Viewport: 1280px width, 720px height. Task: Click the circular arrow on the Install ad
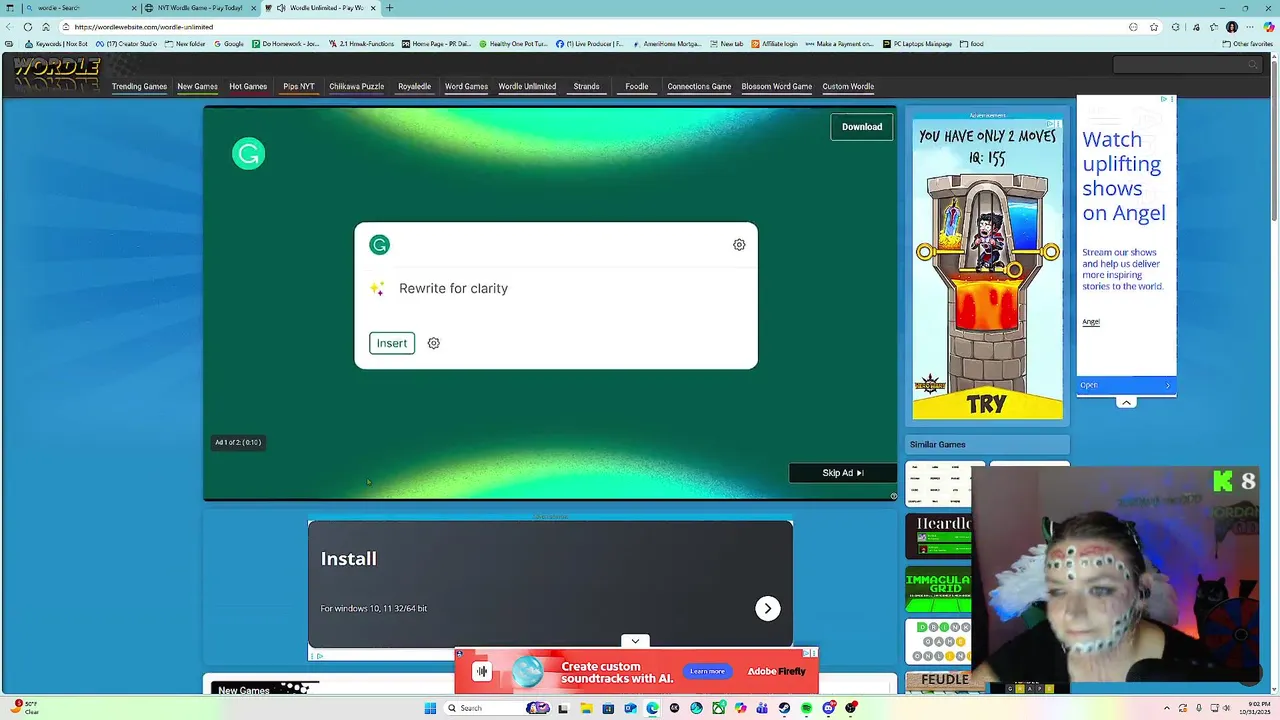(x=767, y=608)
